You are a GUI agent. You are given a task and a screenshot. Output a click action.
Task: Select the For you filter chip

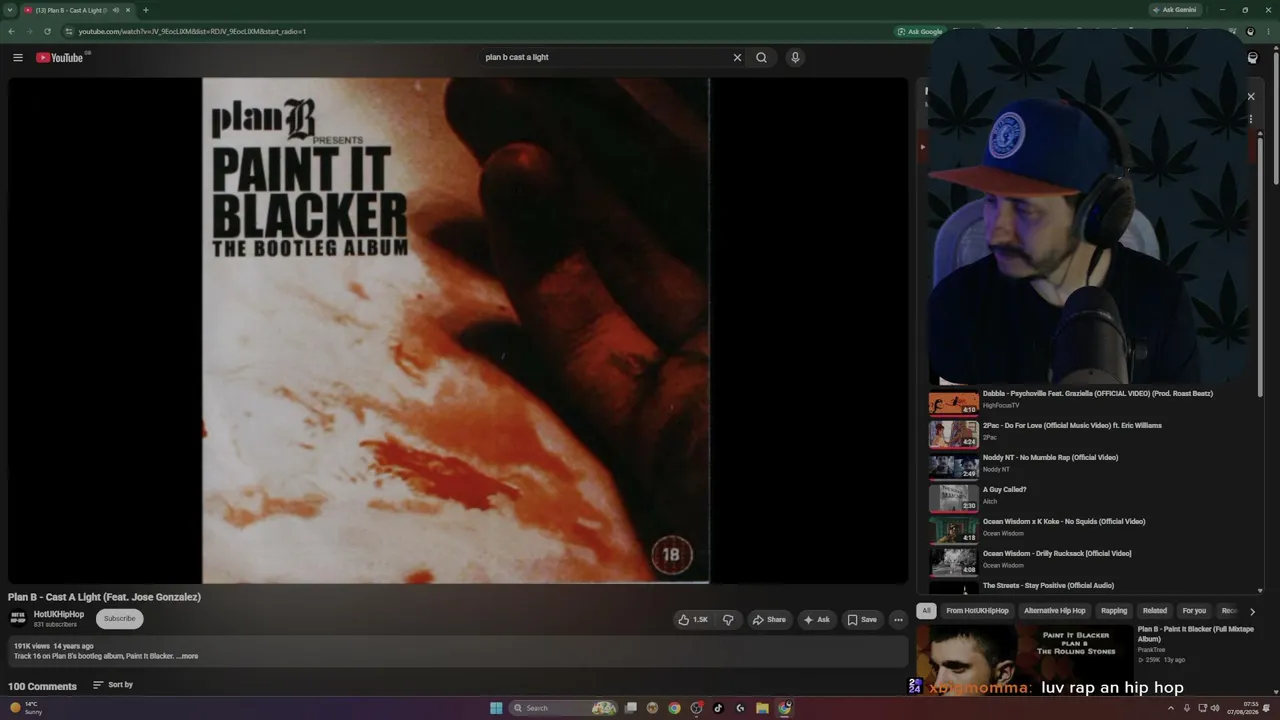tap(1194, 611)
